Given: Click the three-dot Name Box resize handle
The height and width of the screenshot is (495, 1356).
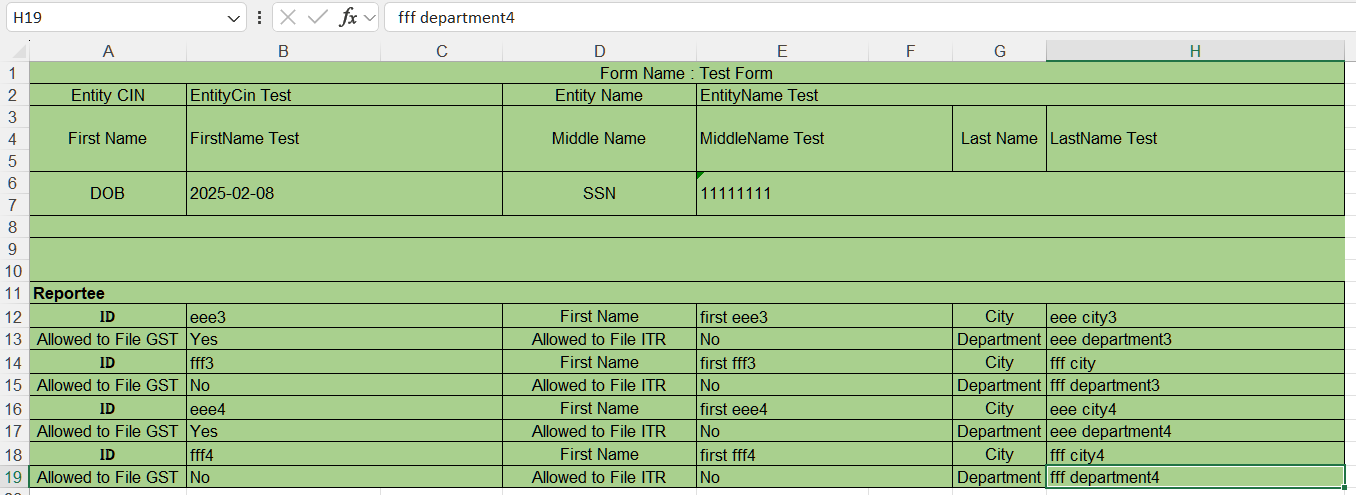Looking at the screenshot, I should 260,17.
